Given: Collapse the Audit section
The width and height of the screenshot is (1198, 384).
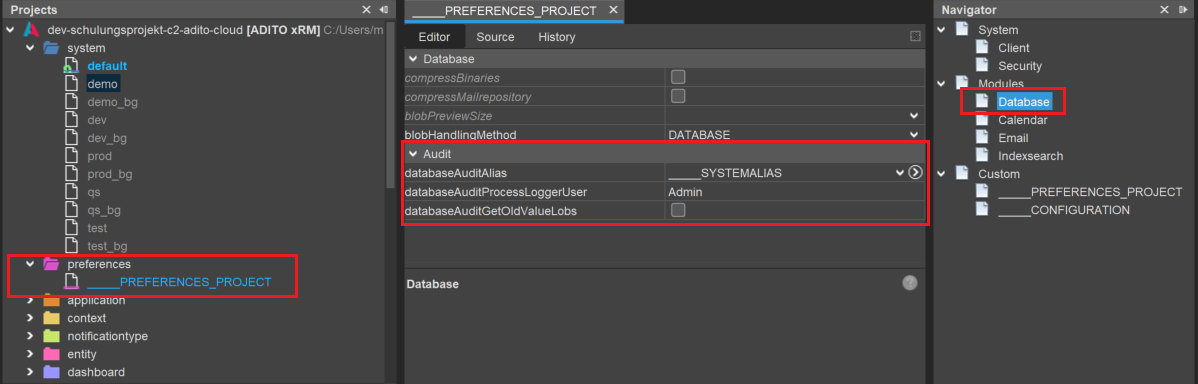Looking at the screenshot, I should (413, 154).
